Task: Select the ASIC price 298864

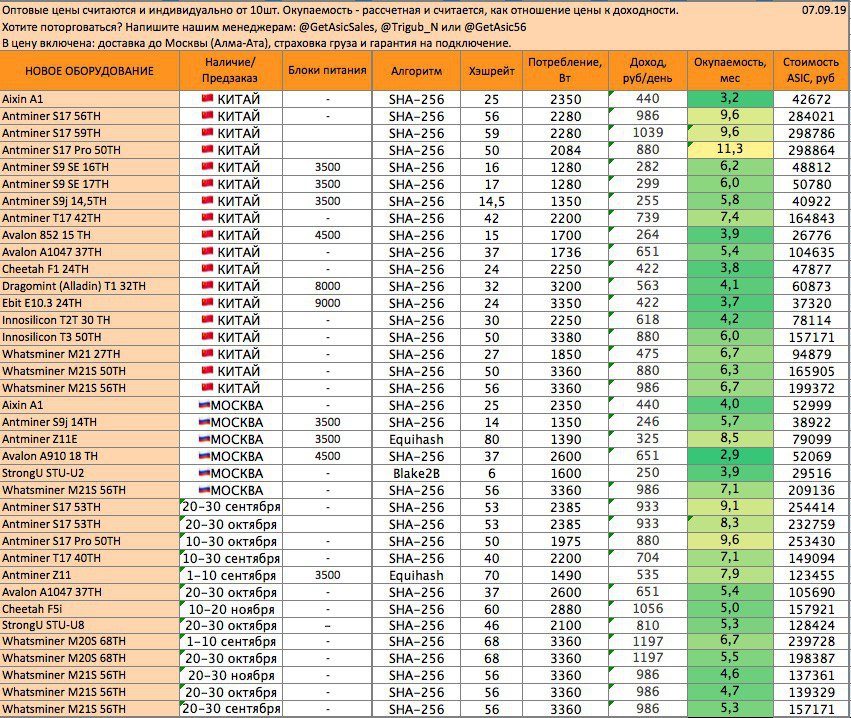Action: [x=812, y=150]
